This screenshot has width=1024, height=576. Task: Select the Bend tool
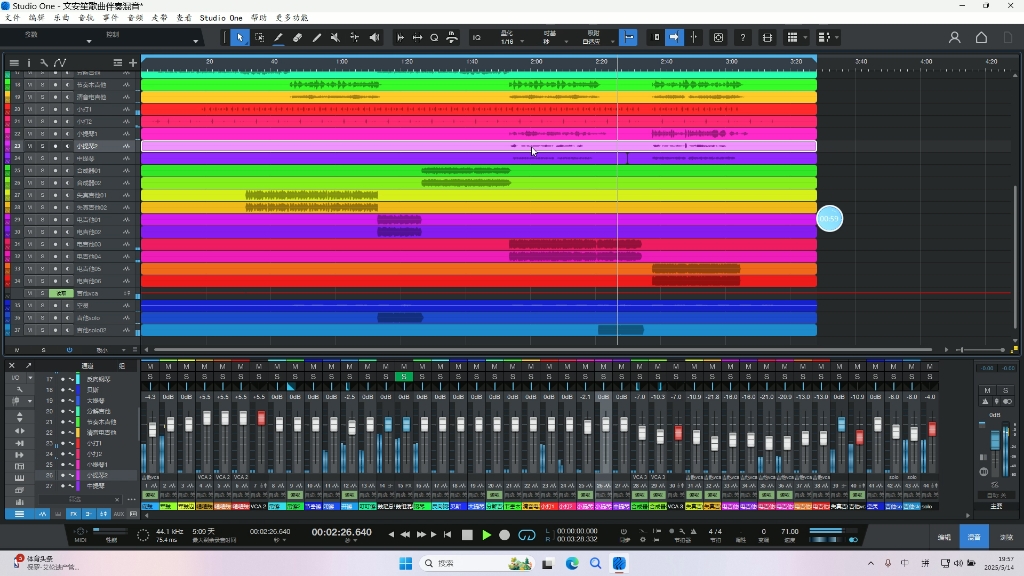pyautogui.click(x=355, y=38)
